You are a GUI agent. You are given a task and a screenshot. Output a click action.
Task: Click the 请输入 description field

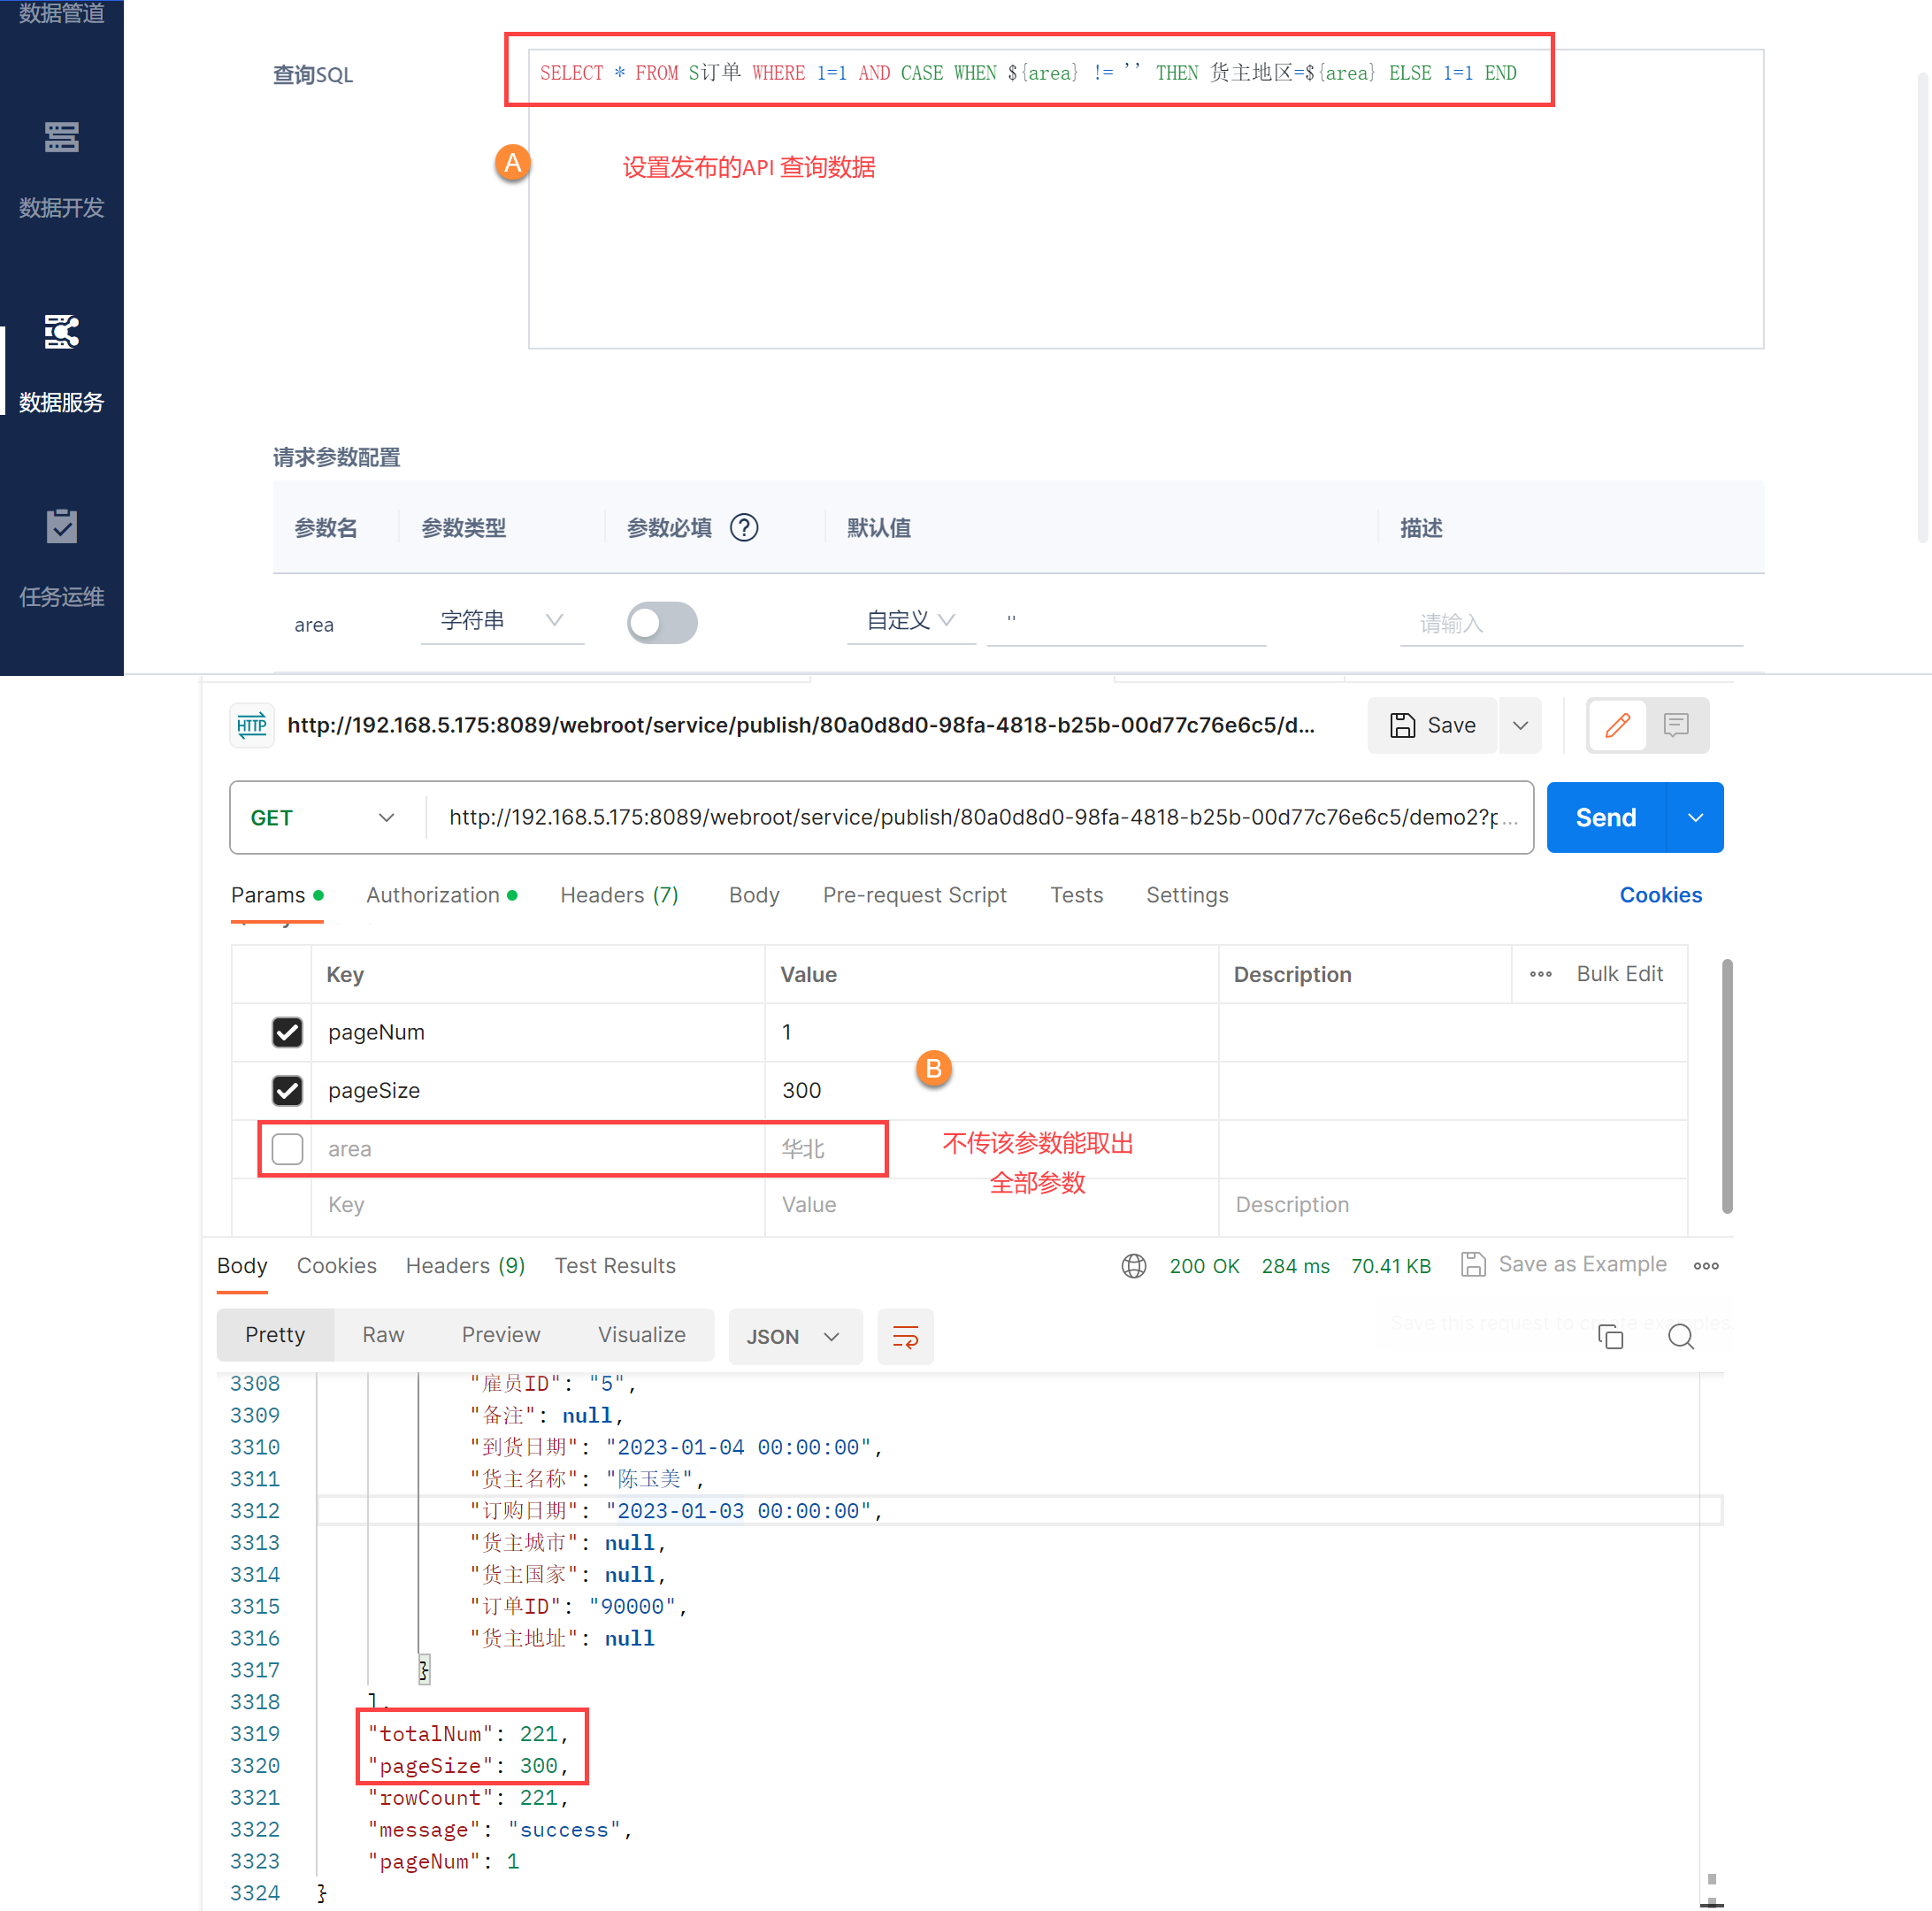[1571, 624]
